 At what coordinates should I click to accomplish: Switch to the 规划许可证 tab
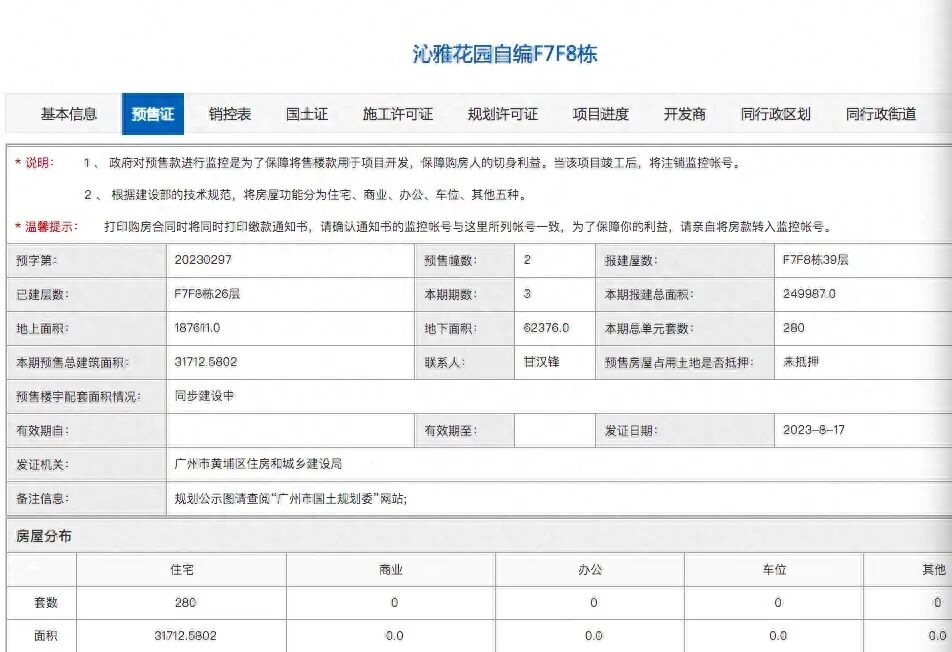click(503, 113)
